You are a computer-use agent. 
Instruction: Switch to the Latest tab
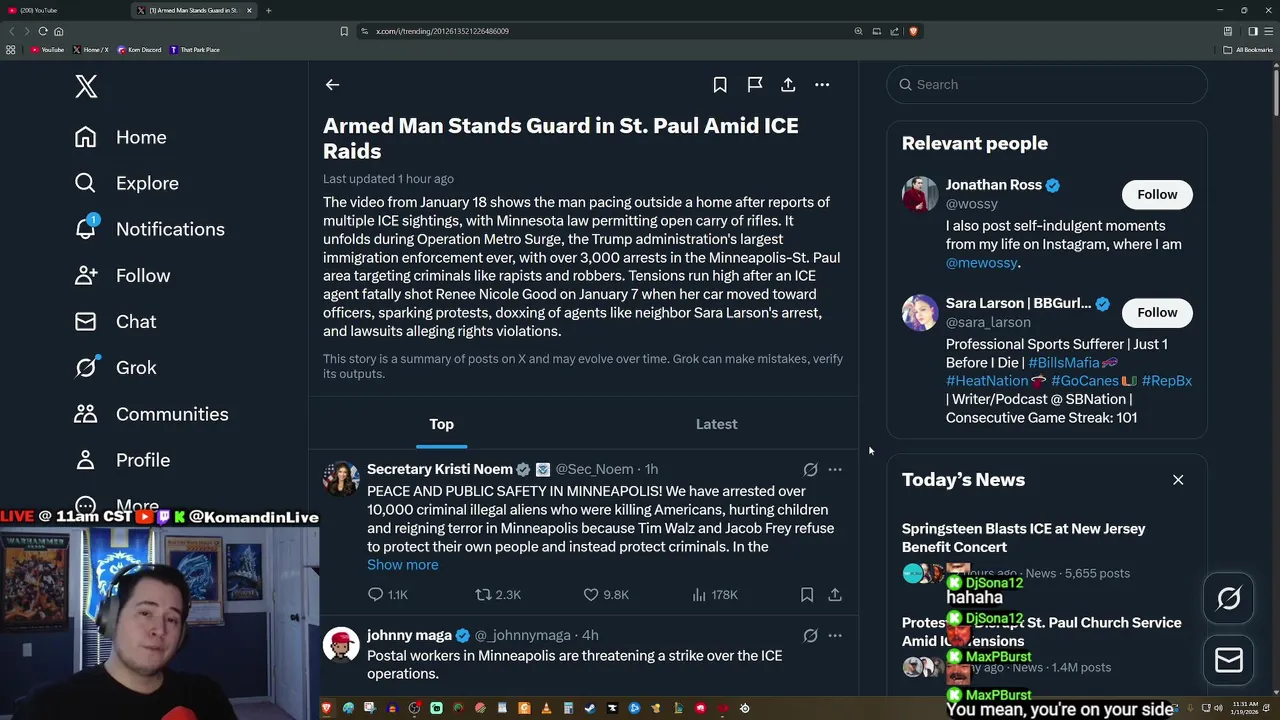click(x=716, y=424)
